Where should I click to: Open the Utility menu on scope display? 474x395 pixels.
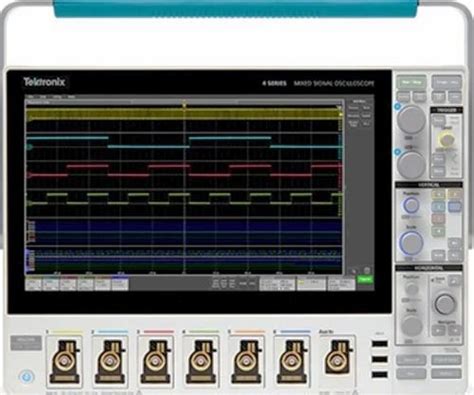(x=57, y=97)
